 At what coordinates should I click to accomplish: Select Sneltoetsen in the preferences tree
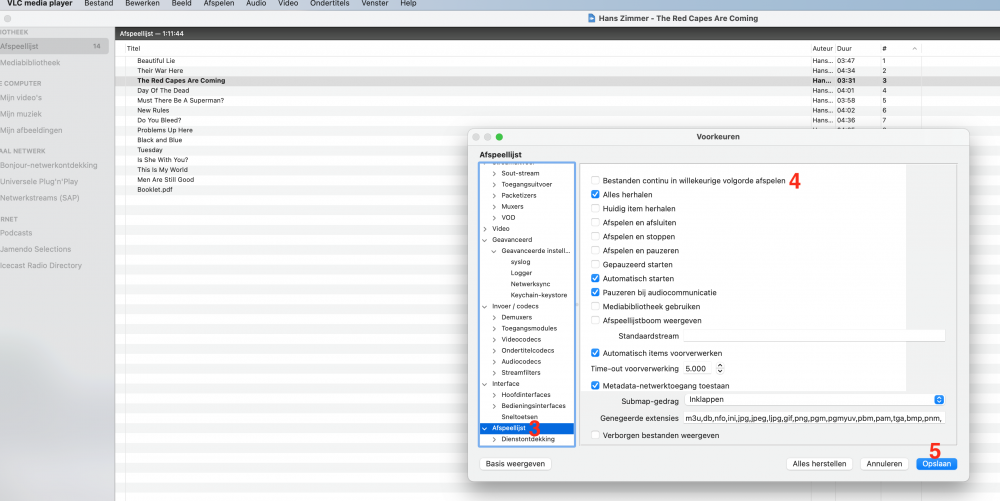[x=520, y=417]
